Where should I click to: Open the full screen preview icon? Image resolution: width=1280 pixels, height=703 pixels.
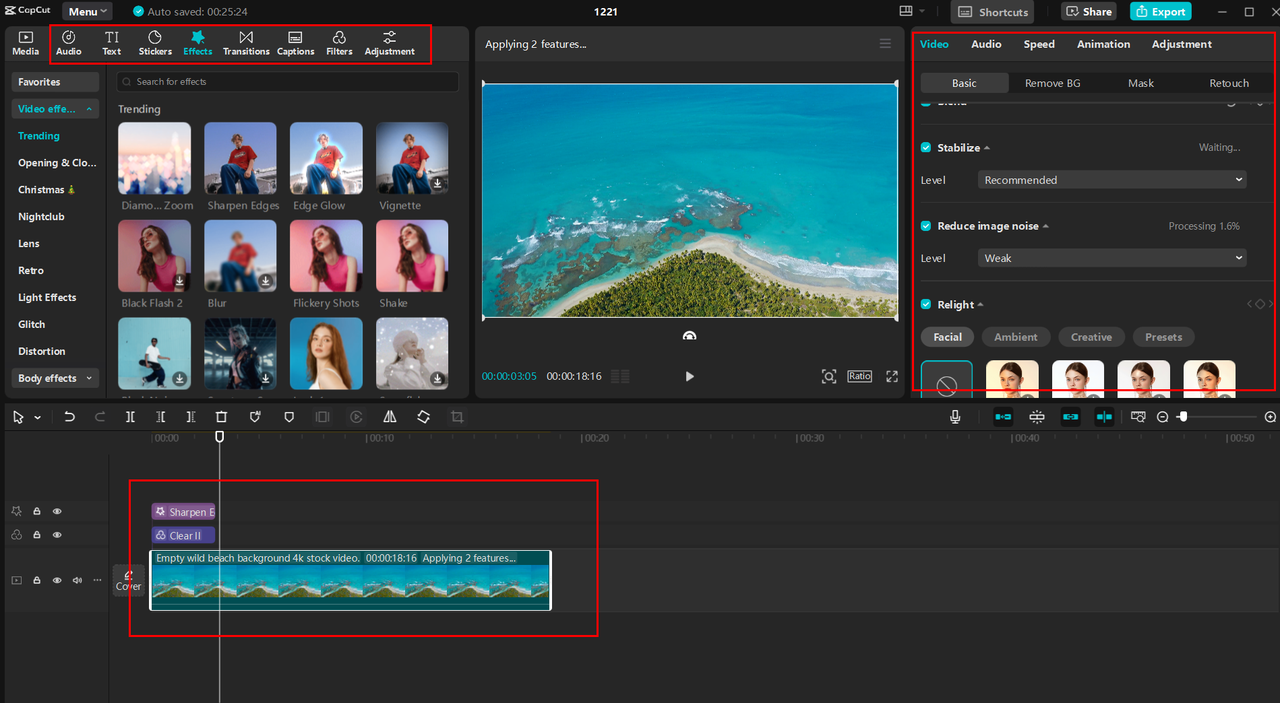tap(892, 376)
